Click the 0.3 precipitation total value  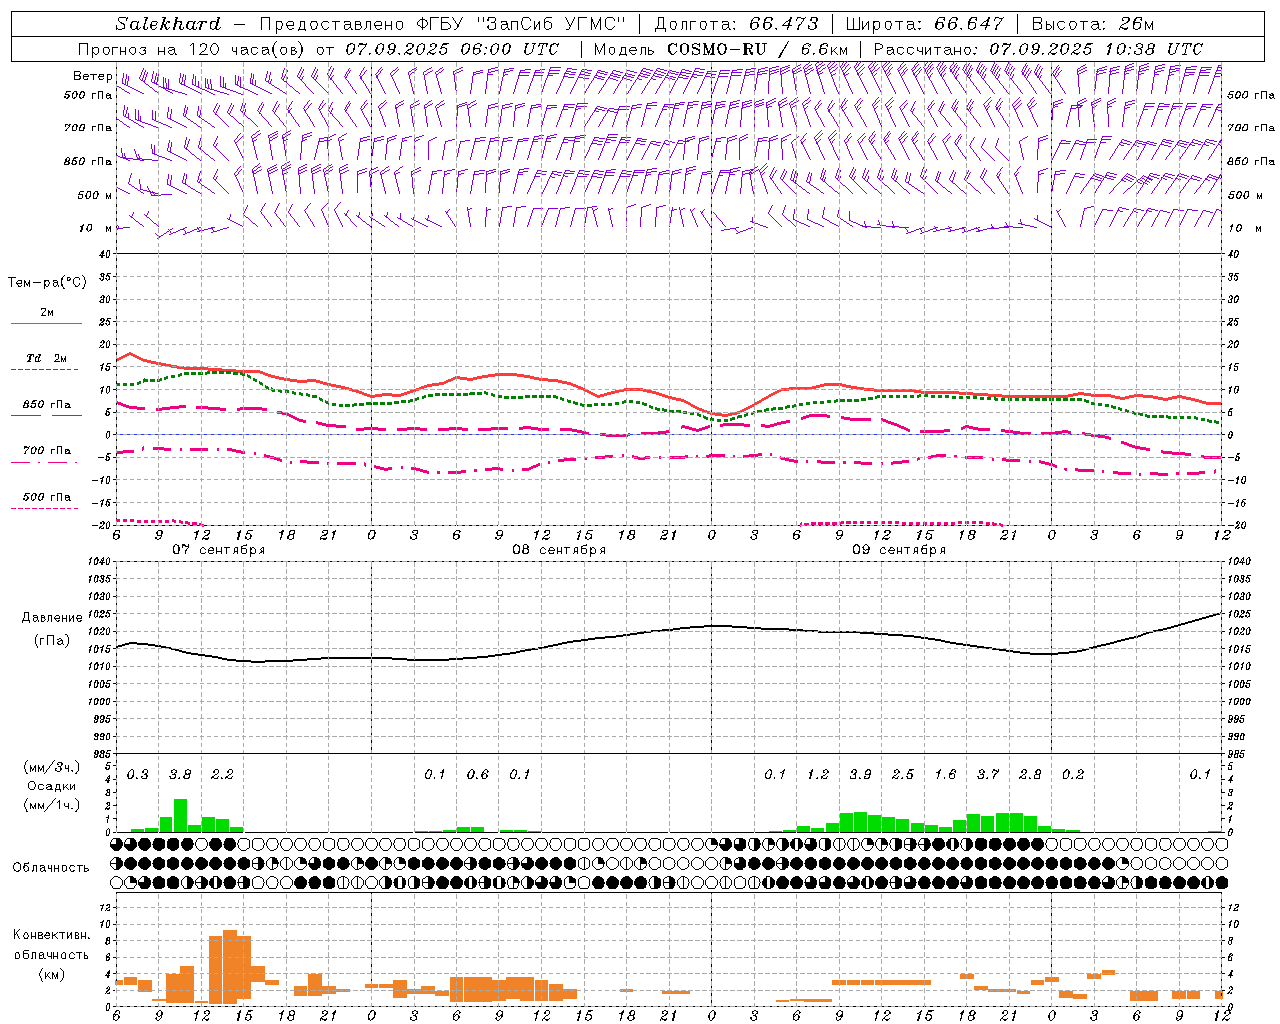[x=137, y=774]
